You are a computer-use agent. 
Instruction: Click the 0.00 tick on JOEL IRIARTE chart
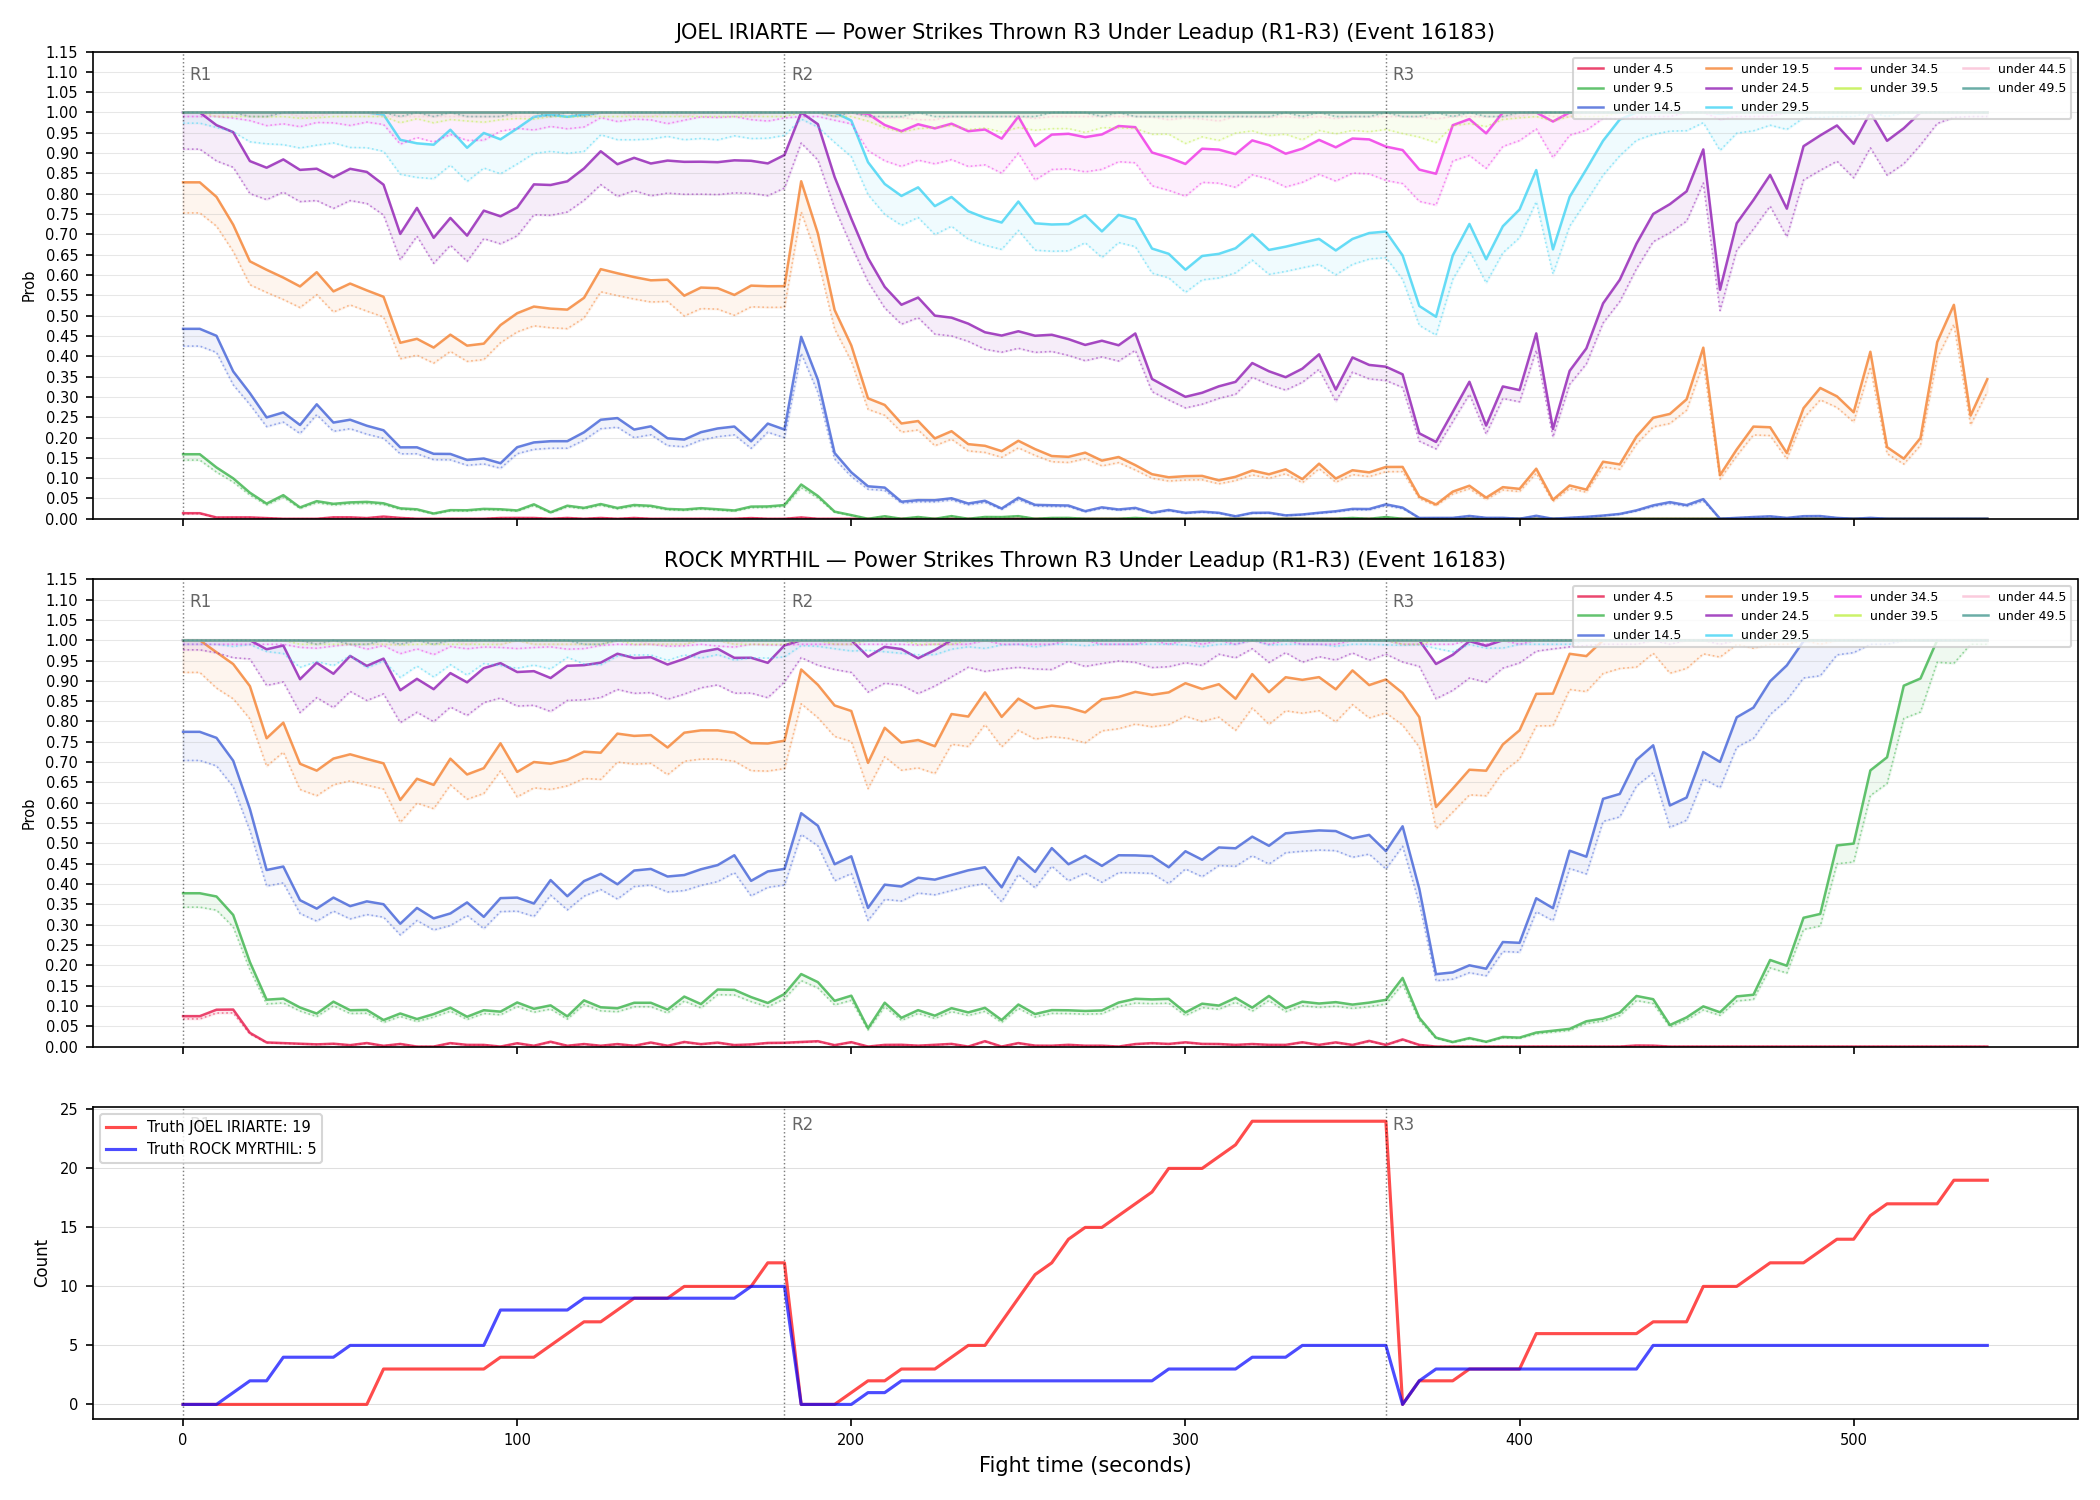[x=62, y=519]
